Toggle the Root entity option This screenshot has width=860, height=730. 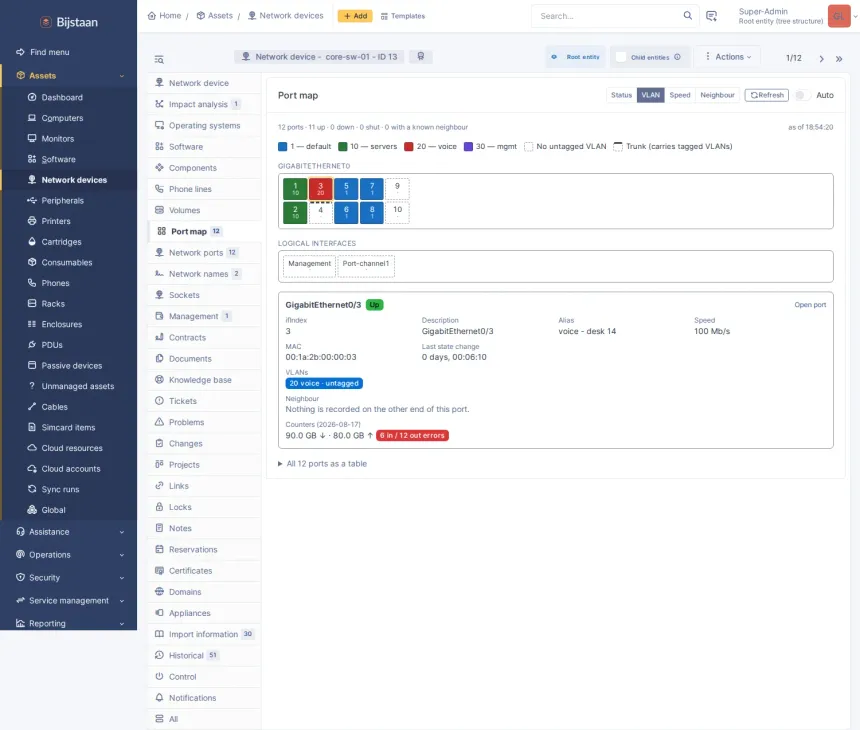[x=576, y=57]
